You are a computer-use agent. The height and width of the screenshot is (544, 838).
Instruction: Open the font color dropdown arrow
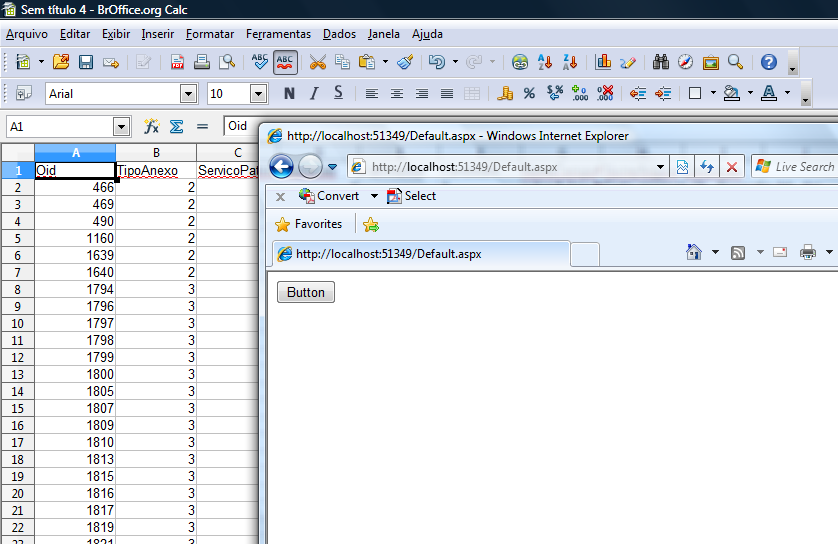(787, 94)
